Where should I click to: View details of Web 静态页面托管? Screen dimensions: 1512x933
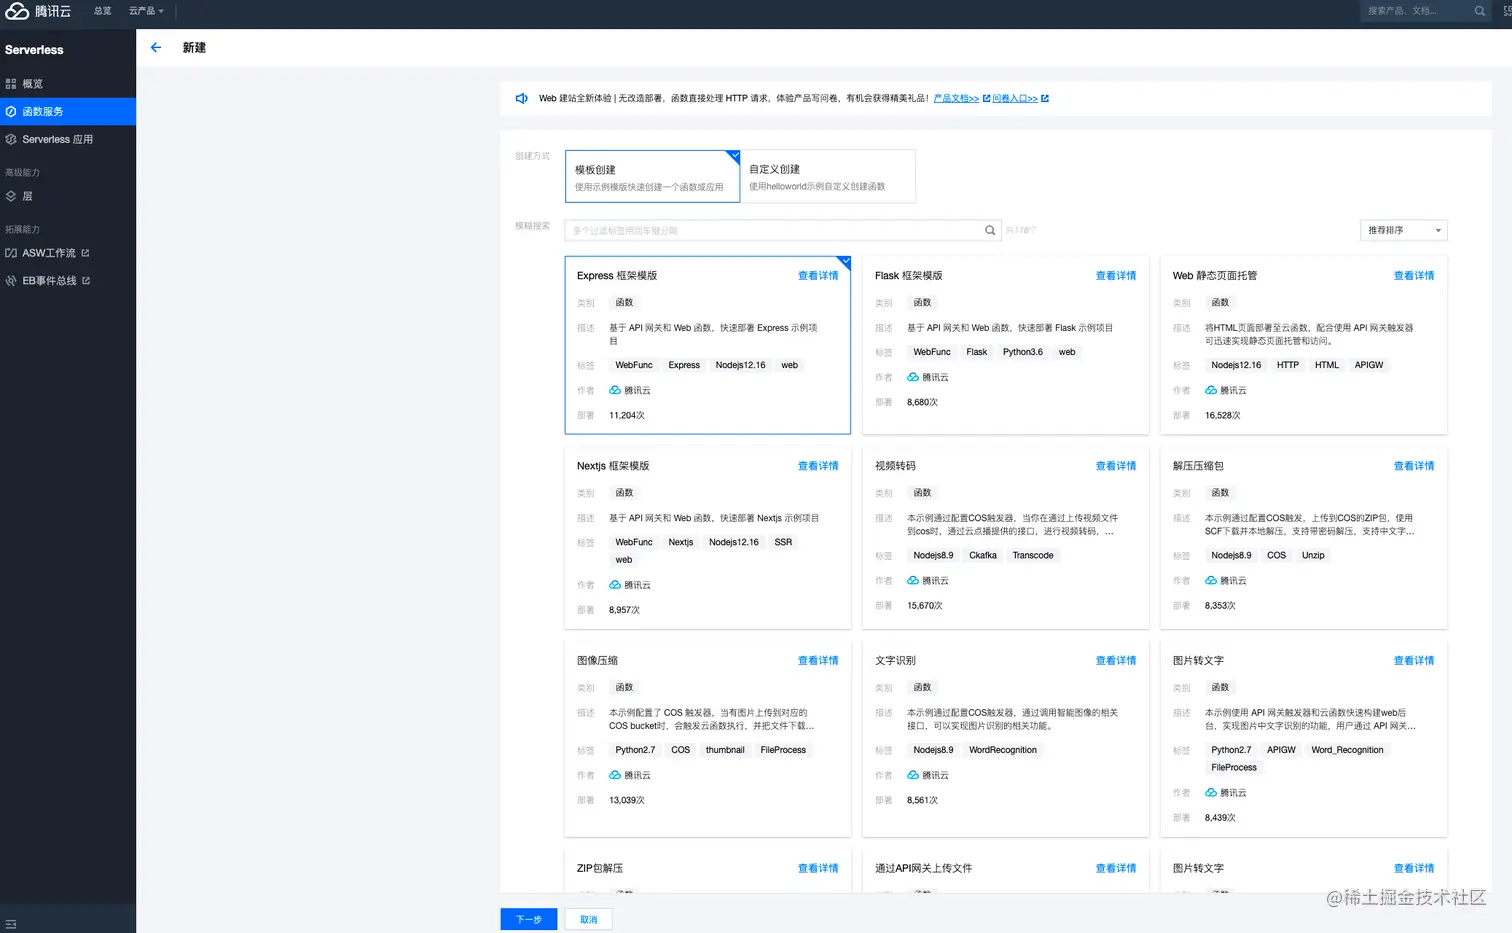point(1414,276)
